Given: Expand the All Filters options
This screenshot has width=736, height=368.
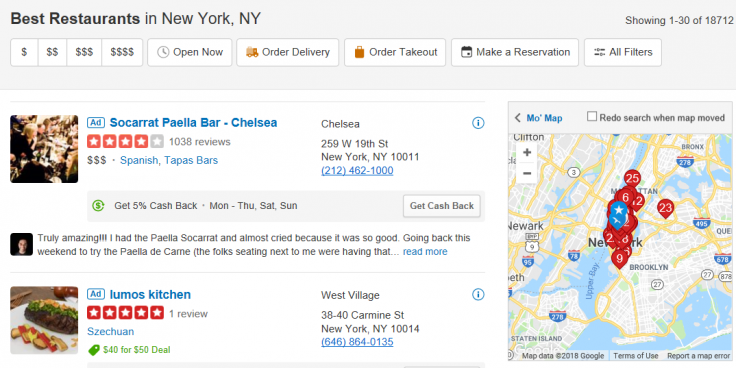Looking at the screenshot, I should click(623, 53).
